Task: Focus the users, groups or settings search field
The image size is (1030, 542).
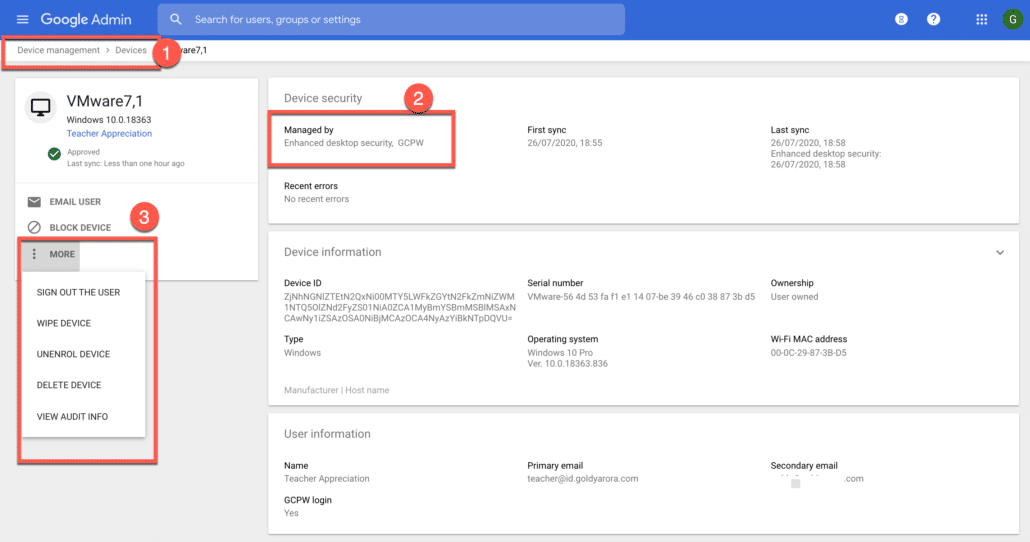Action: pyautogui.click(x=391, y=19)
